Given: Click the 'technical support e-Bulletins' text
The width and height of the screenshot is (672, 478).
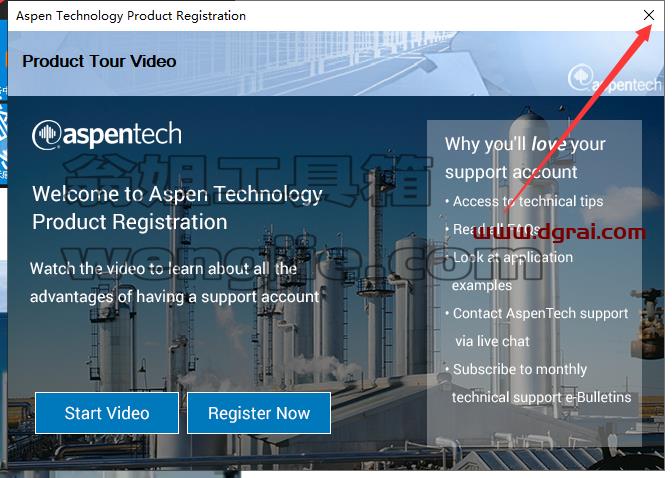Looking at the screenshot, I should pyautogui.click(x=541, y=397).
